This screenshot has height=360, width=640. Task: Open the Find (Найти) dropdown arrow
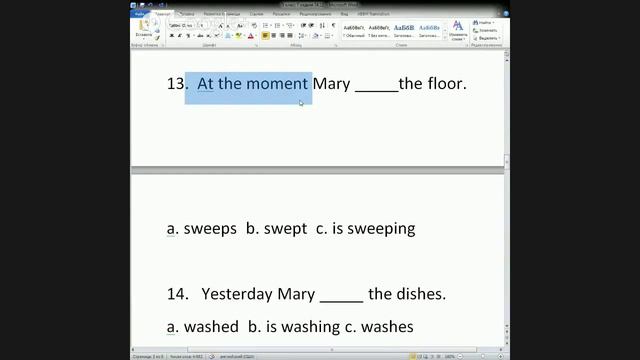pos(493,22)
